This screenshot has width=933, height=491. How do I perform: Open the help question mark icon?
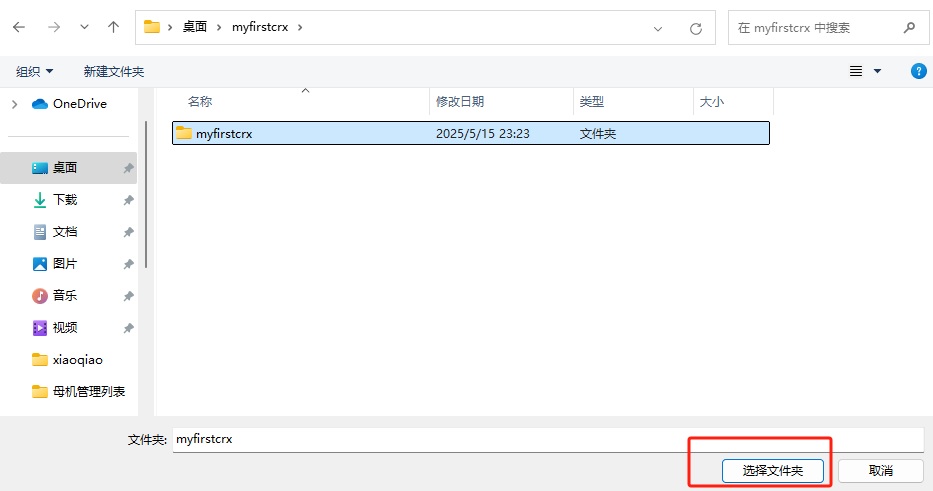[x=918, y=71]
